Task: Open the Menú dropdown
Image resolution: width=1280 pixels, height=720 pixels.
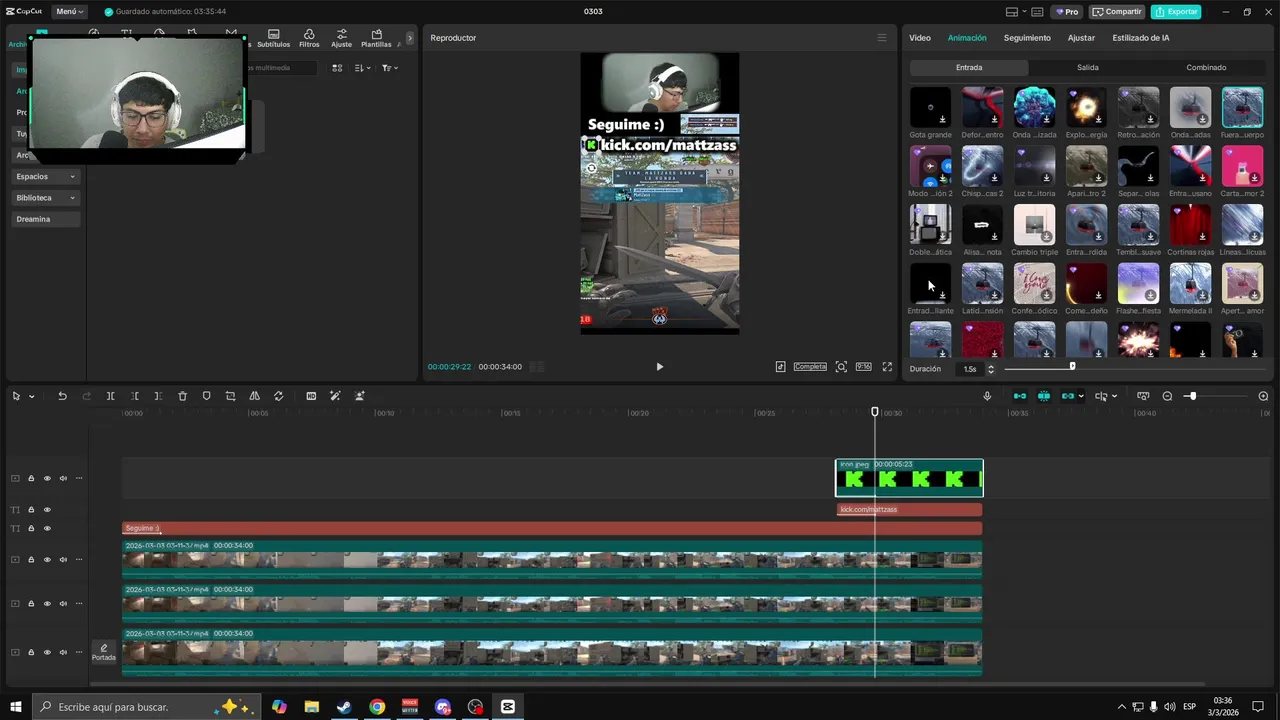Action: click(x=70, y=12)
